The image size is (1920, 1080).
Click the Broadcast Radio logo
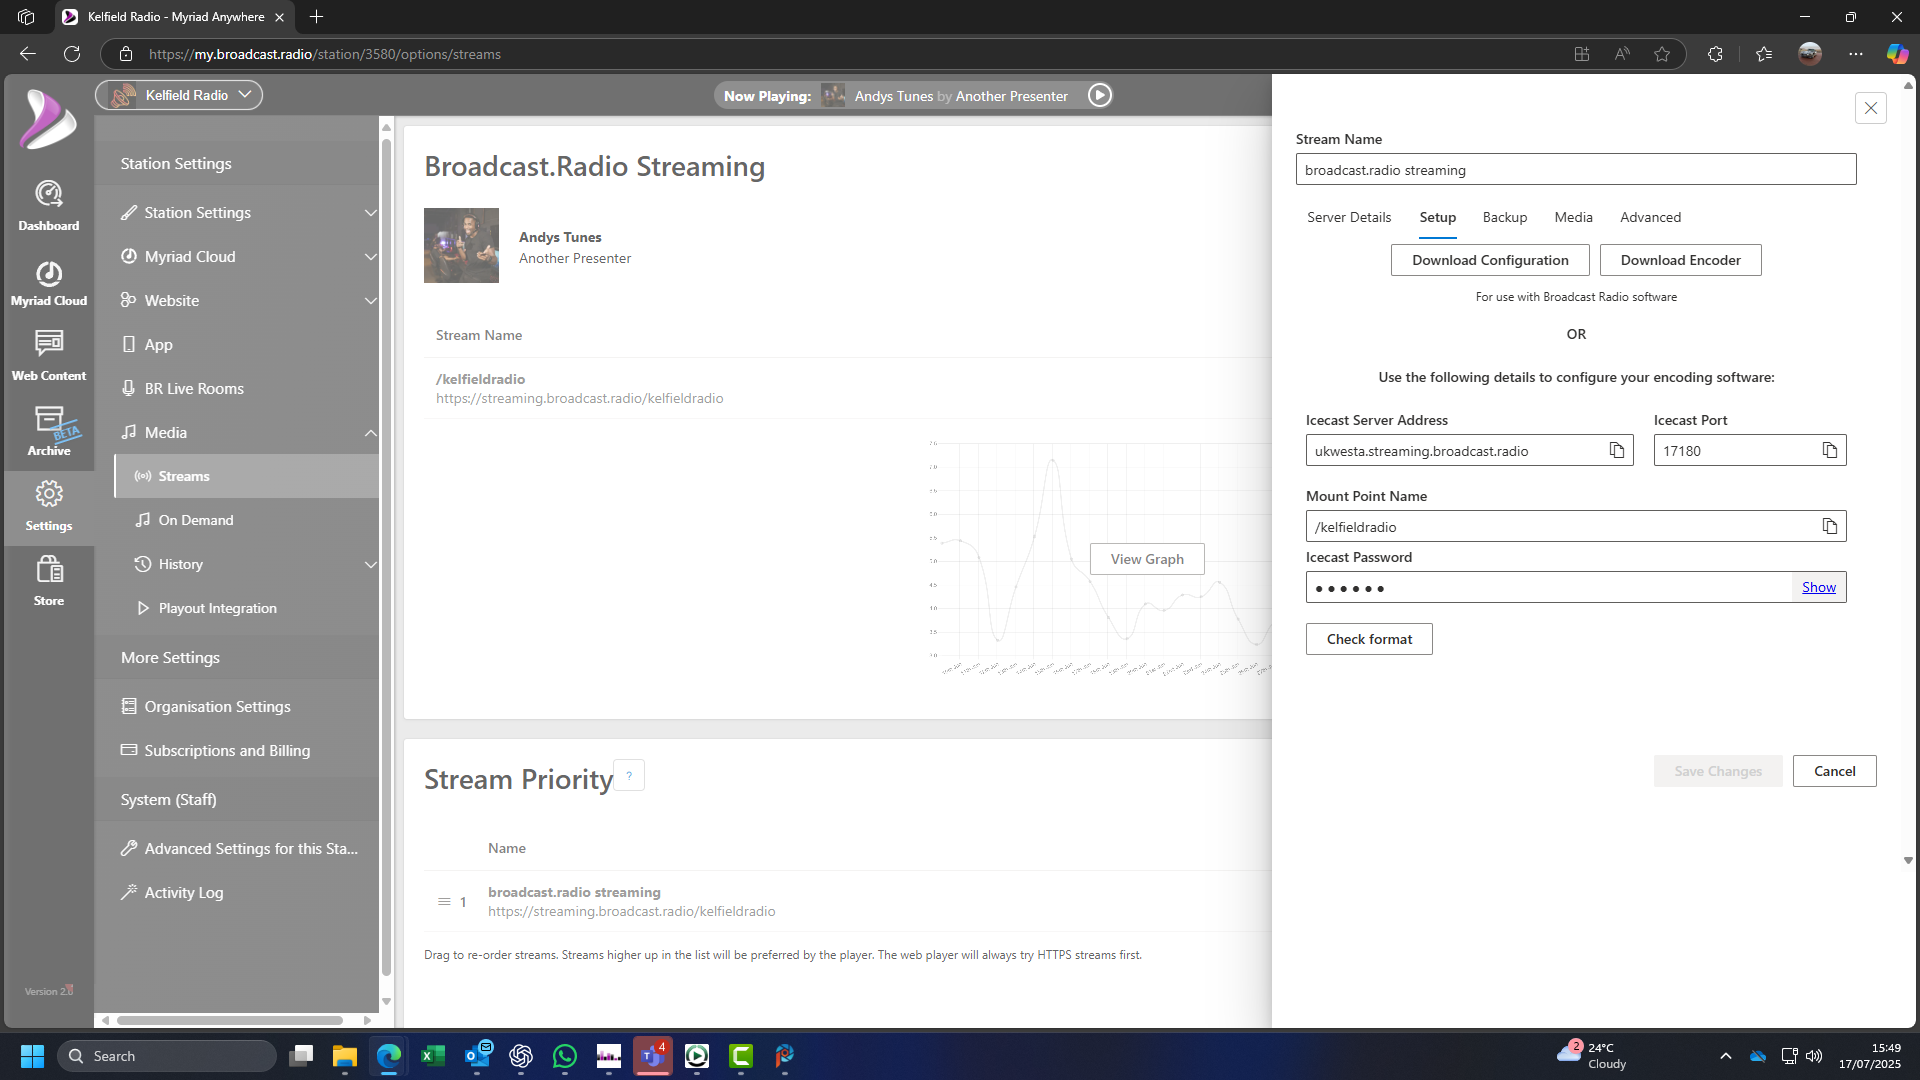pyautogui.click(x=48, y=119)
